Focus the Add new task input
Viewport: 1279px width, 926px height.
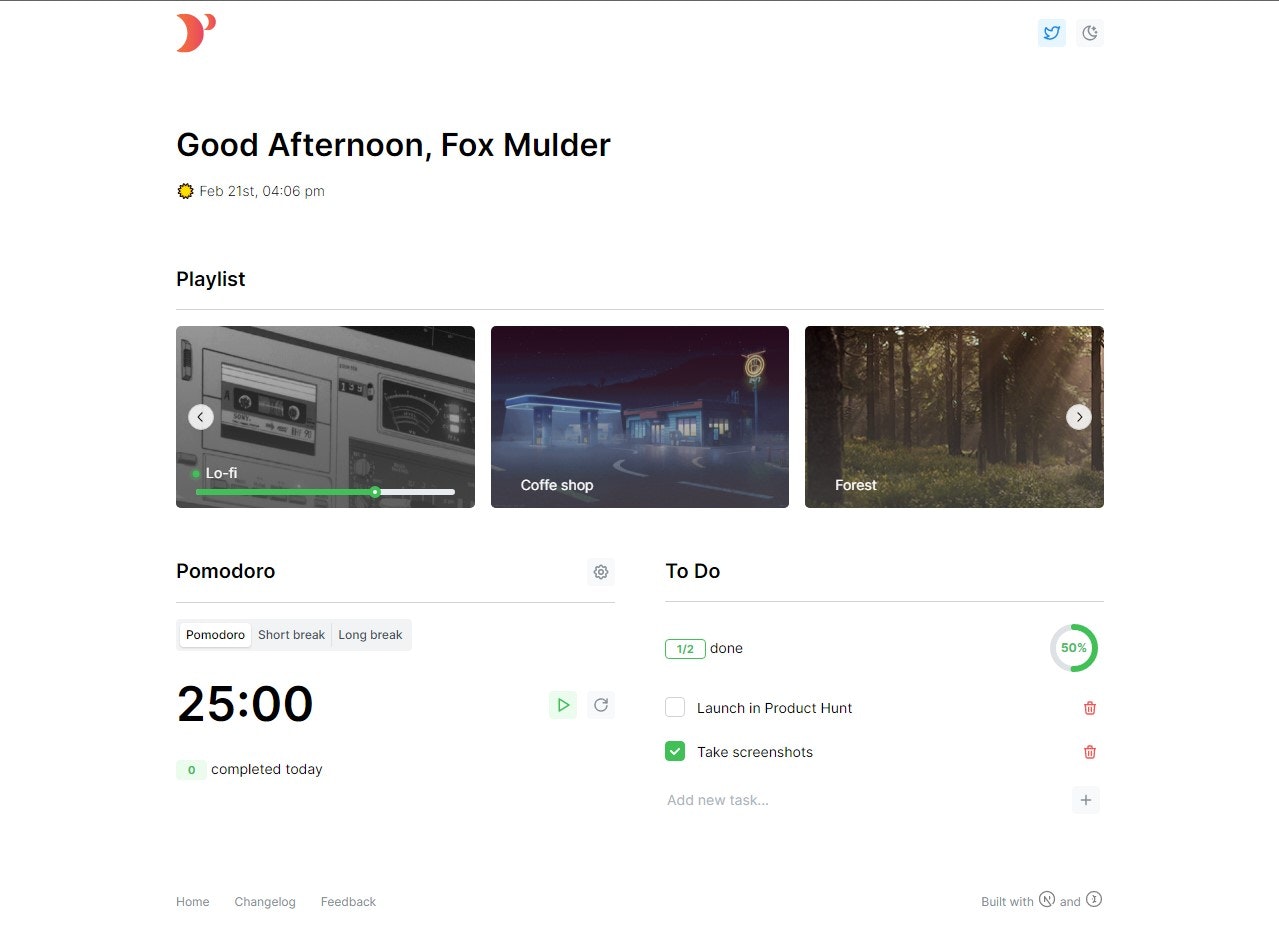pyautogui.click(x=865, y=800)
